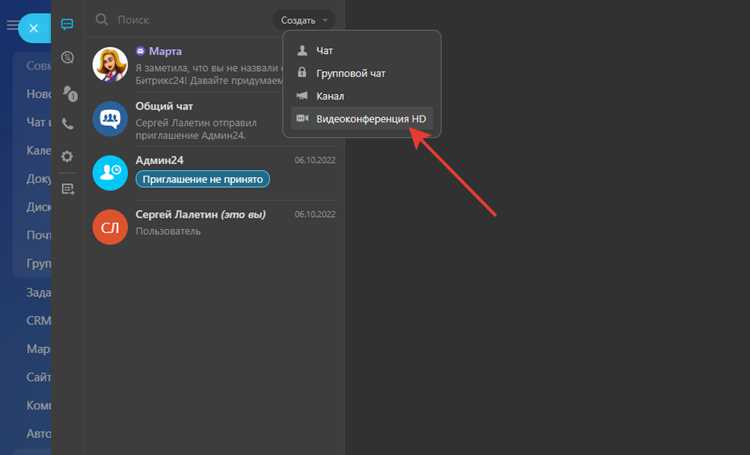Open the notifications icon with badge
750x455 pixels.
pos(70,93)
